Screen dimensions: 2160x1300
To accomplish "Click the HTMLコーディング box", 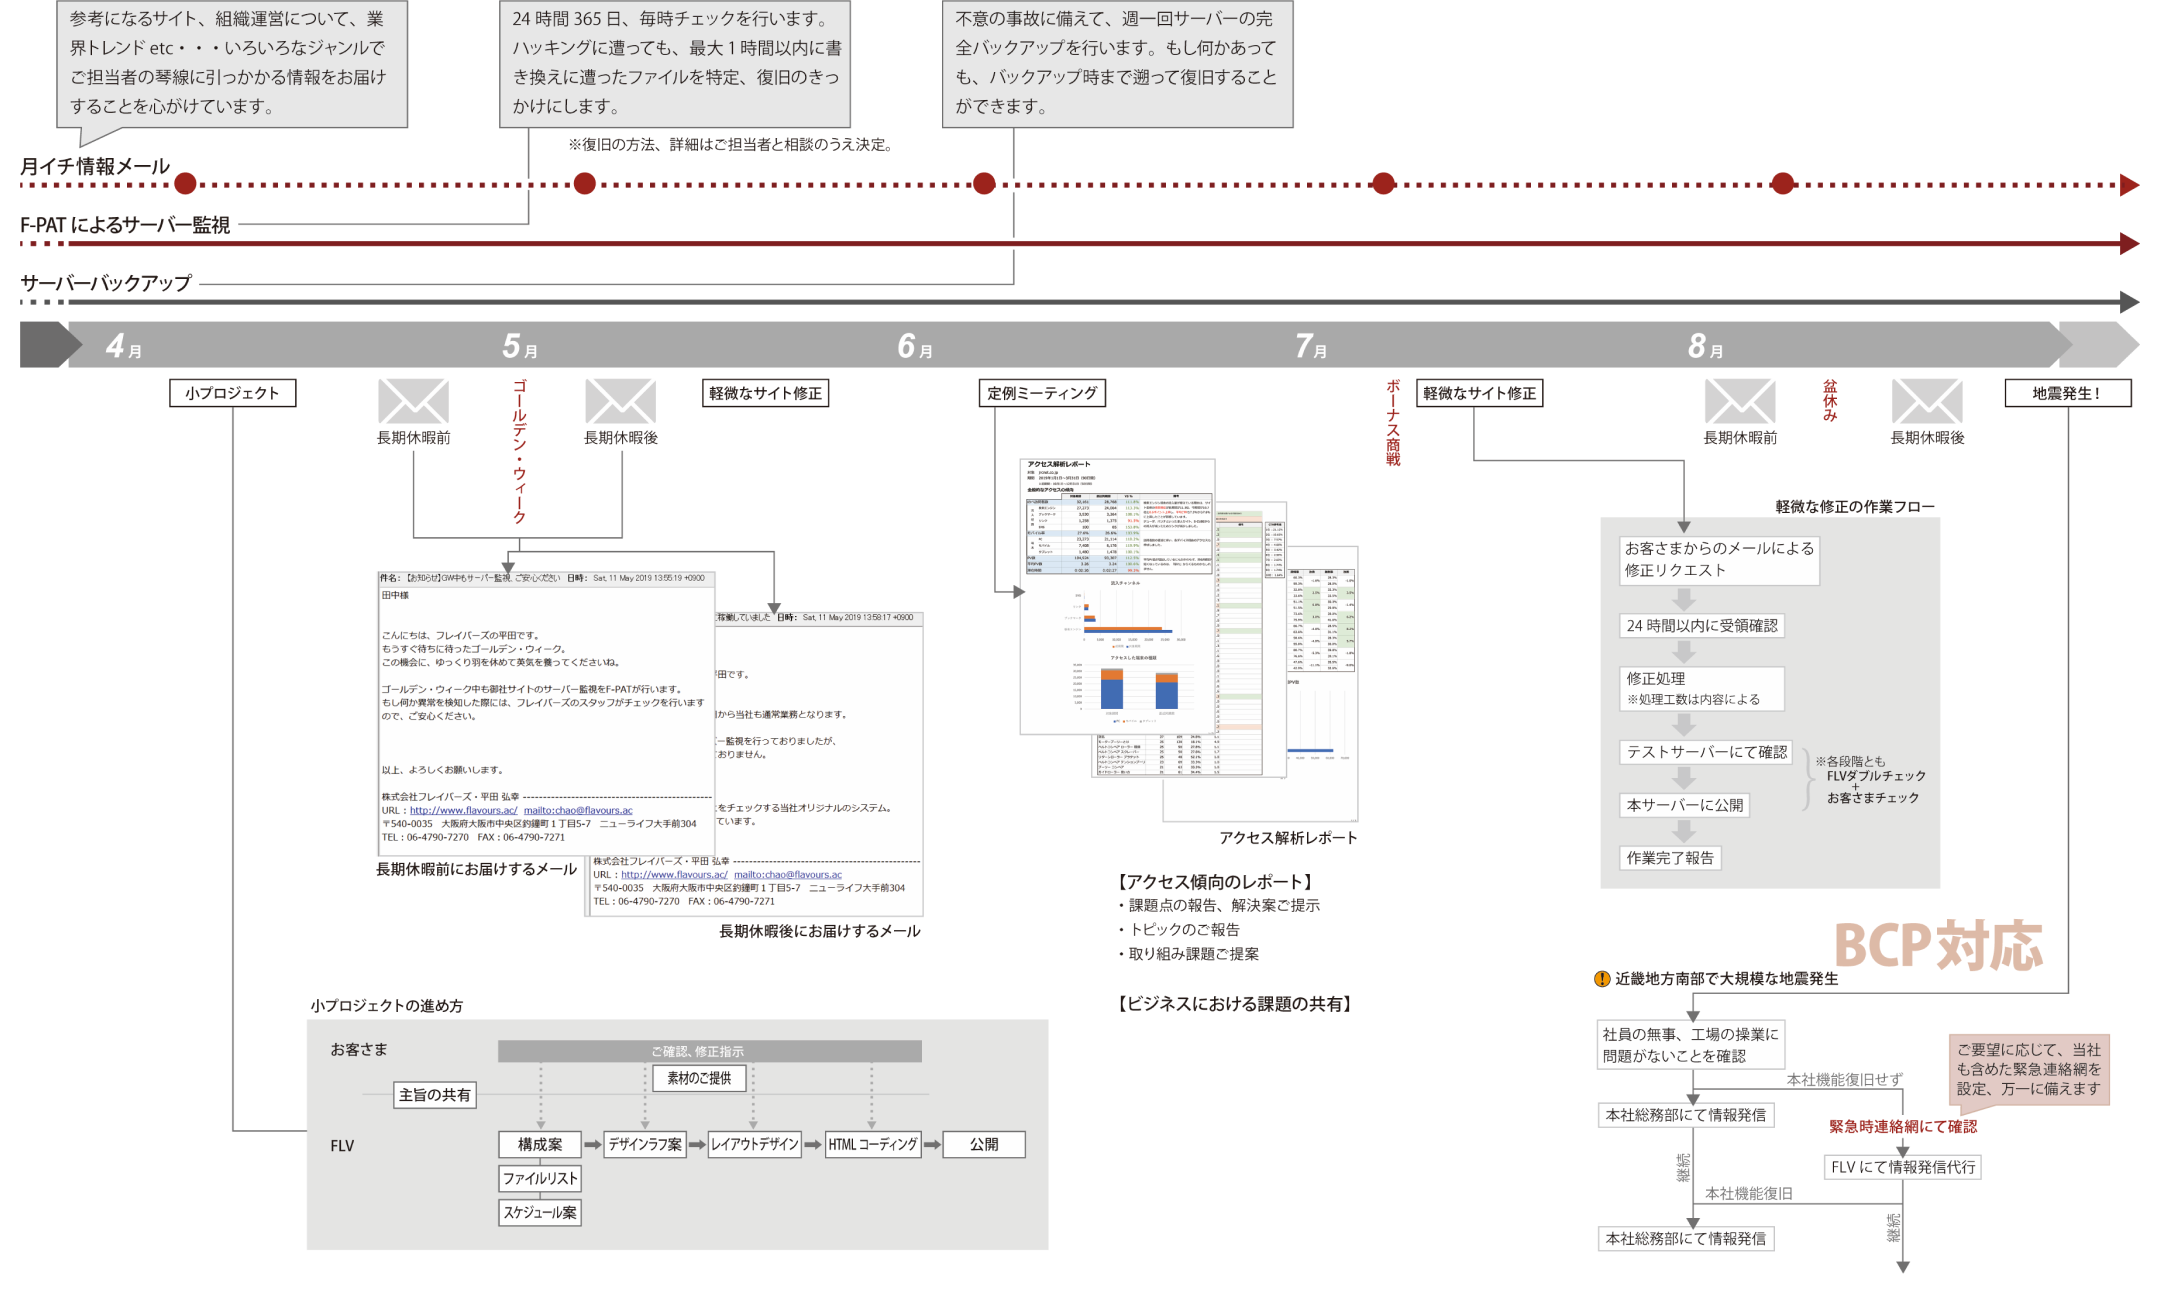I will 872,1144.
